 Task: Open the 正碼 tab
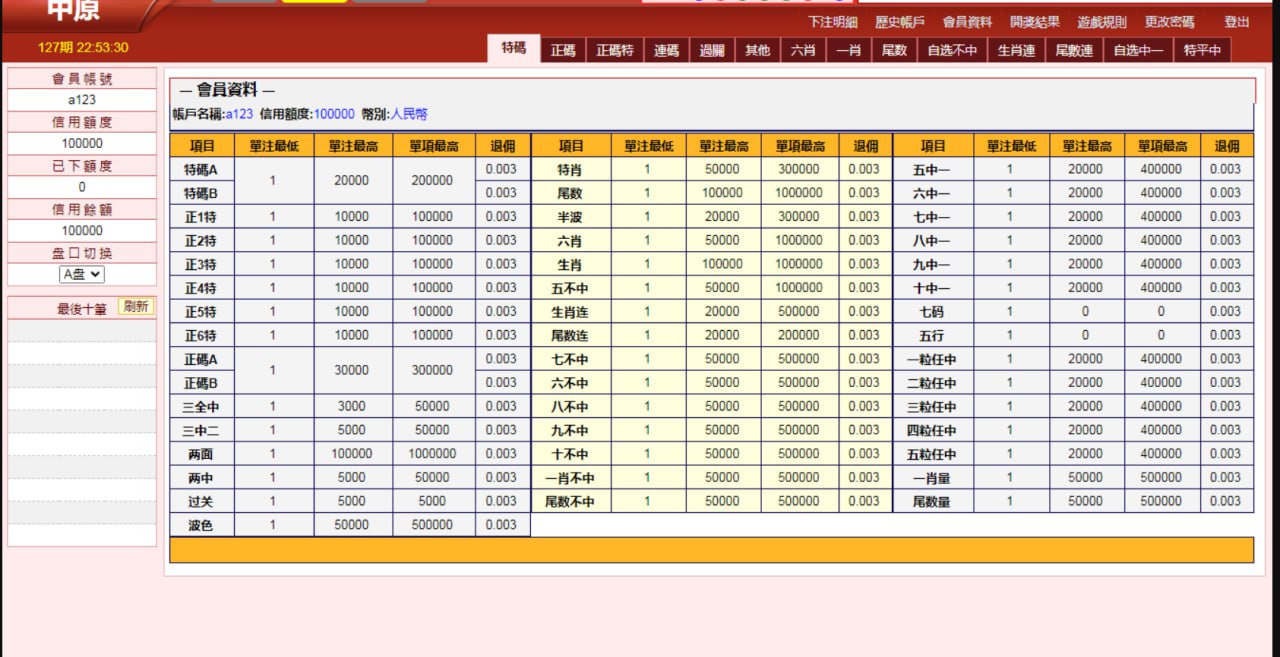click(x=563, y=50)
